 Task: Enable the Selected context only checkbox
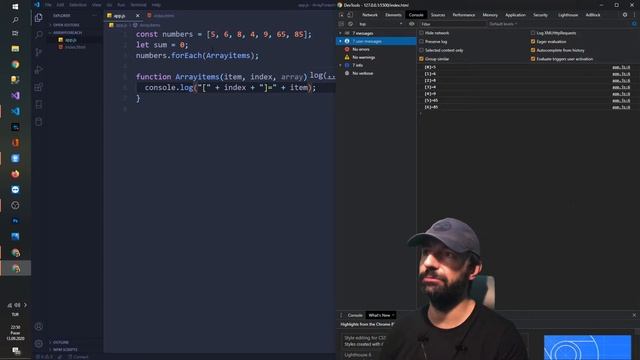tap(422, 50)
